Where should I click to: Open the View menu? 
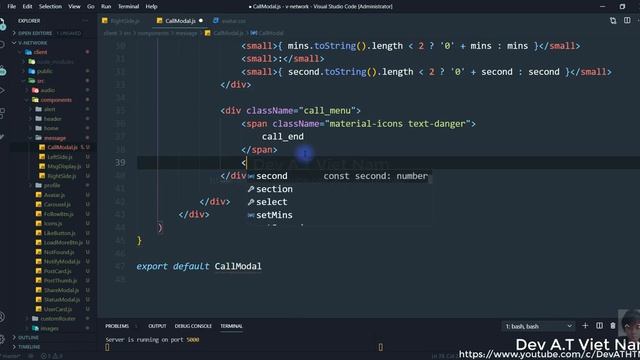[74, 7]
